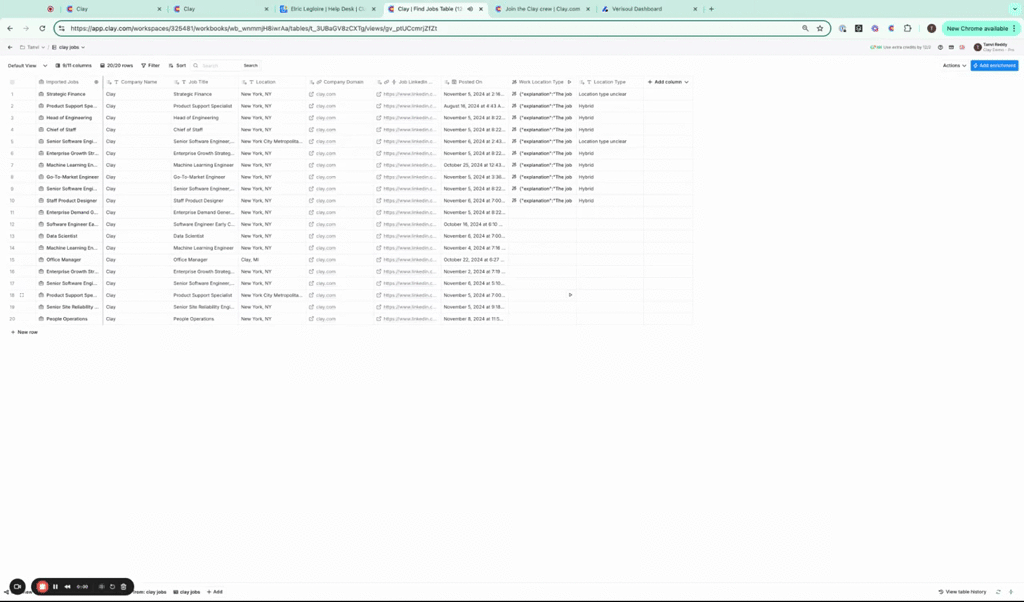Open link icon in Strategic Finance Company Domain

click(312, 94)
